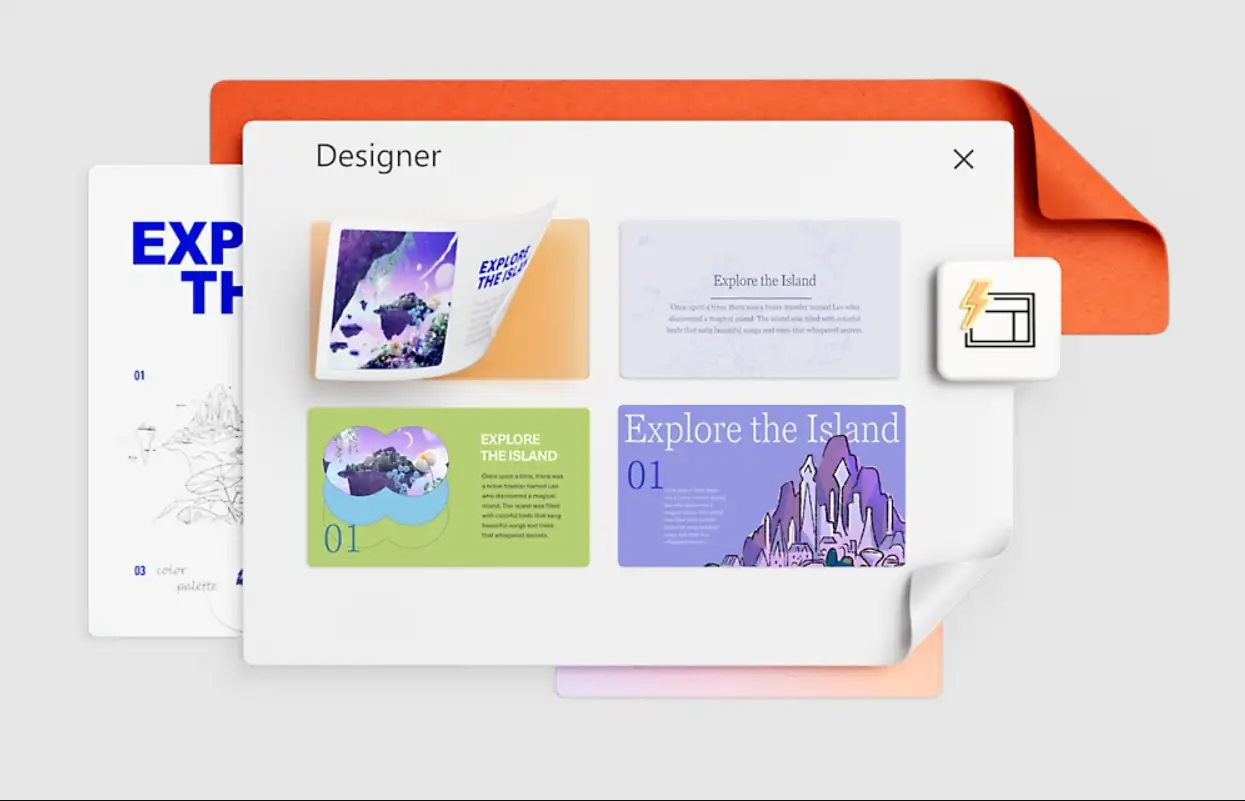1245x801 pixels.
Task: Click the white EXPLORE THE ISLAND heading on green
Action: (518, 447)
